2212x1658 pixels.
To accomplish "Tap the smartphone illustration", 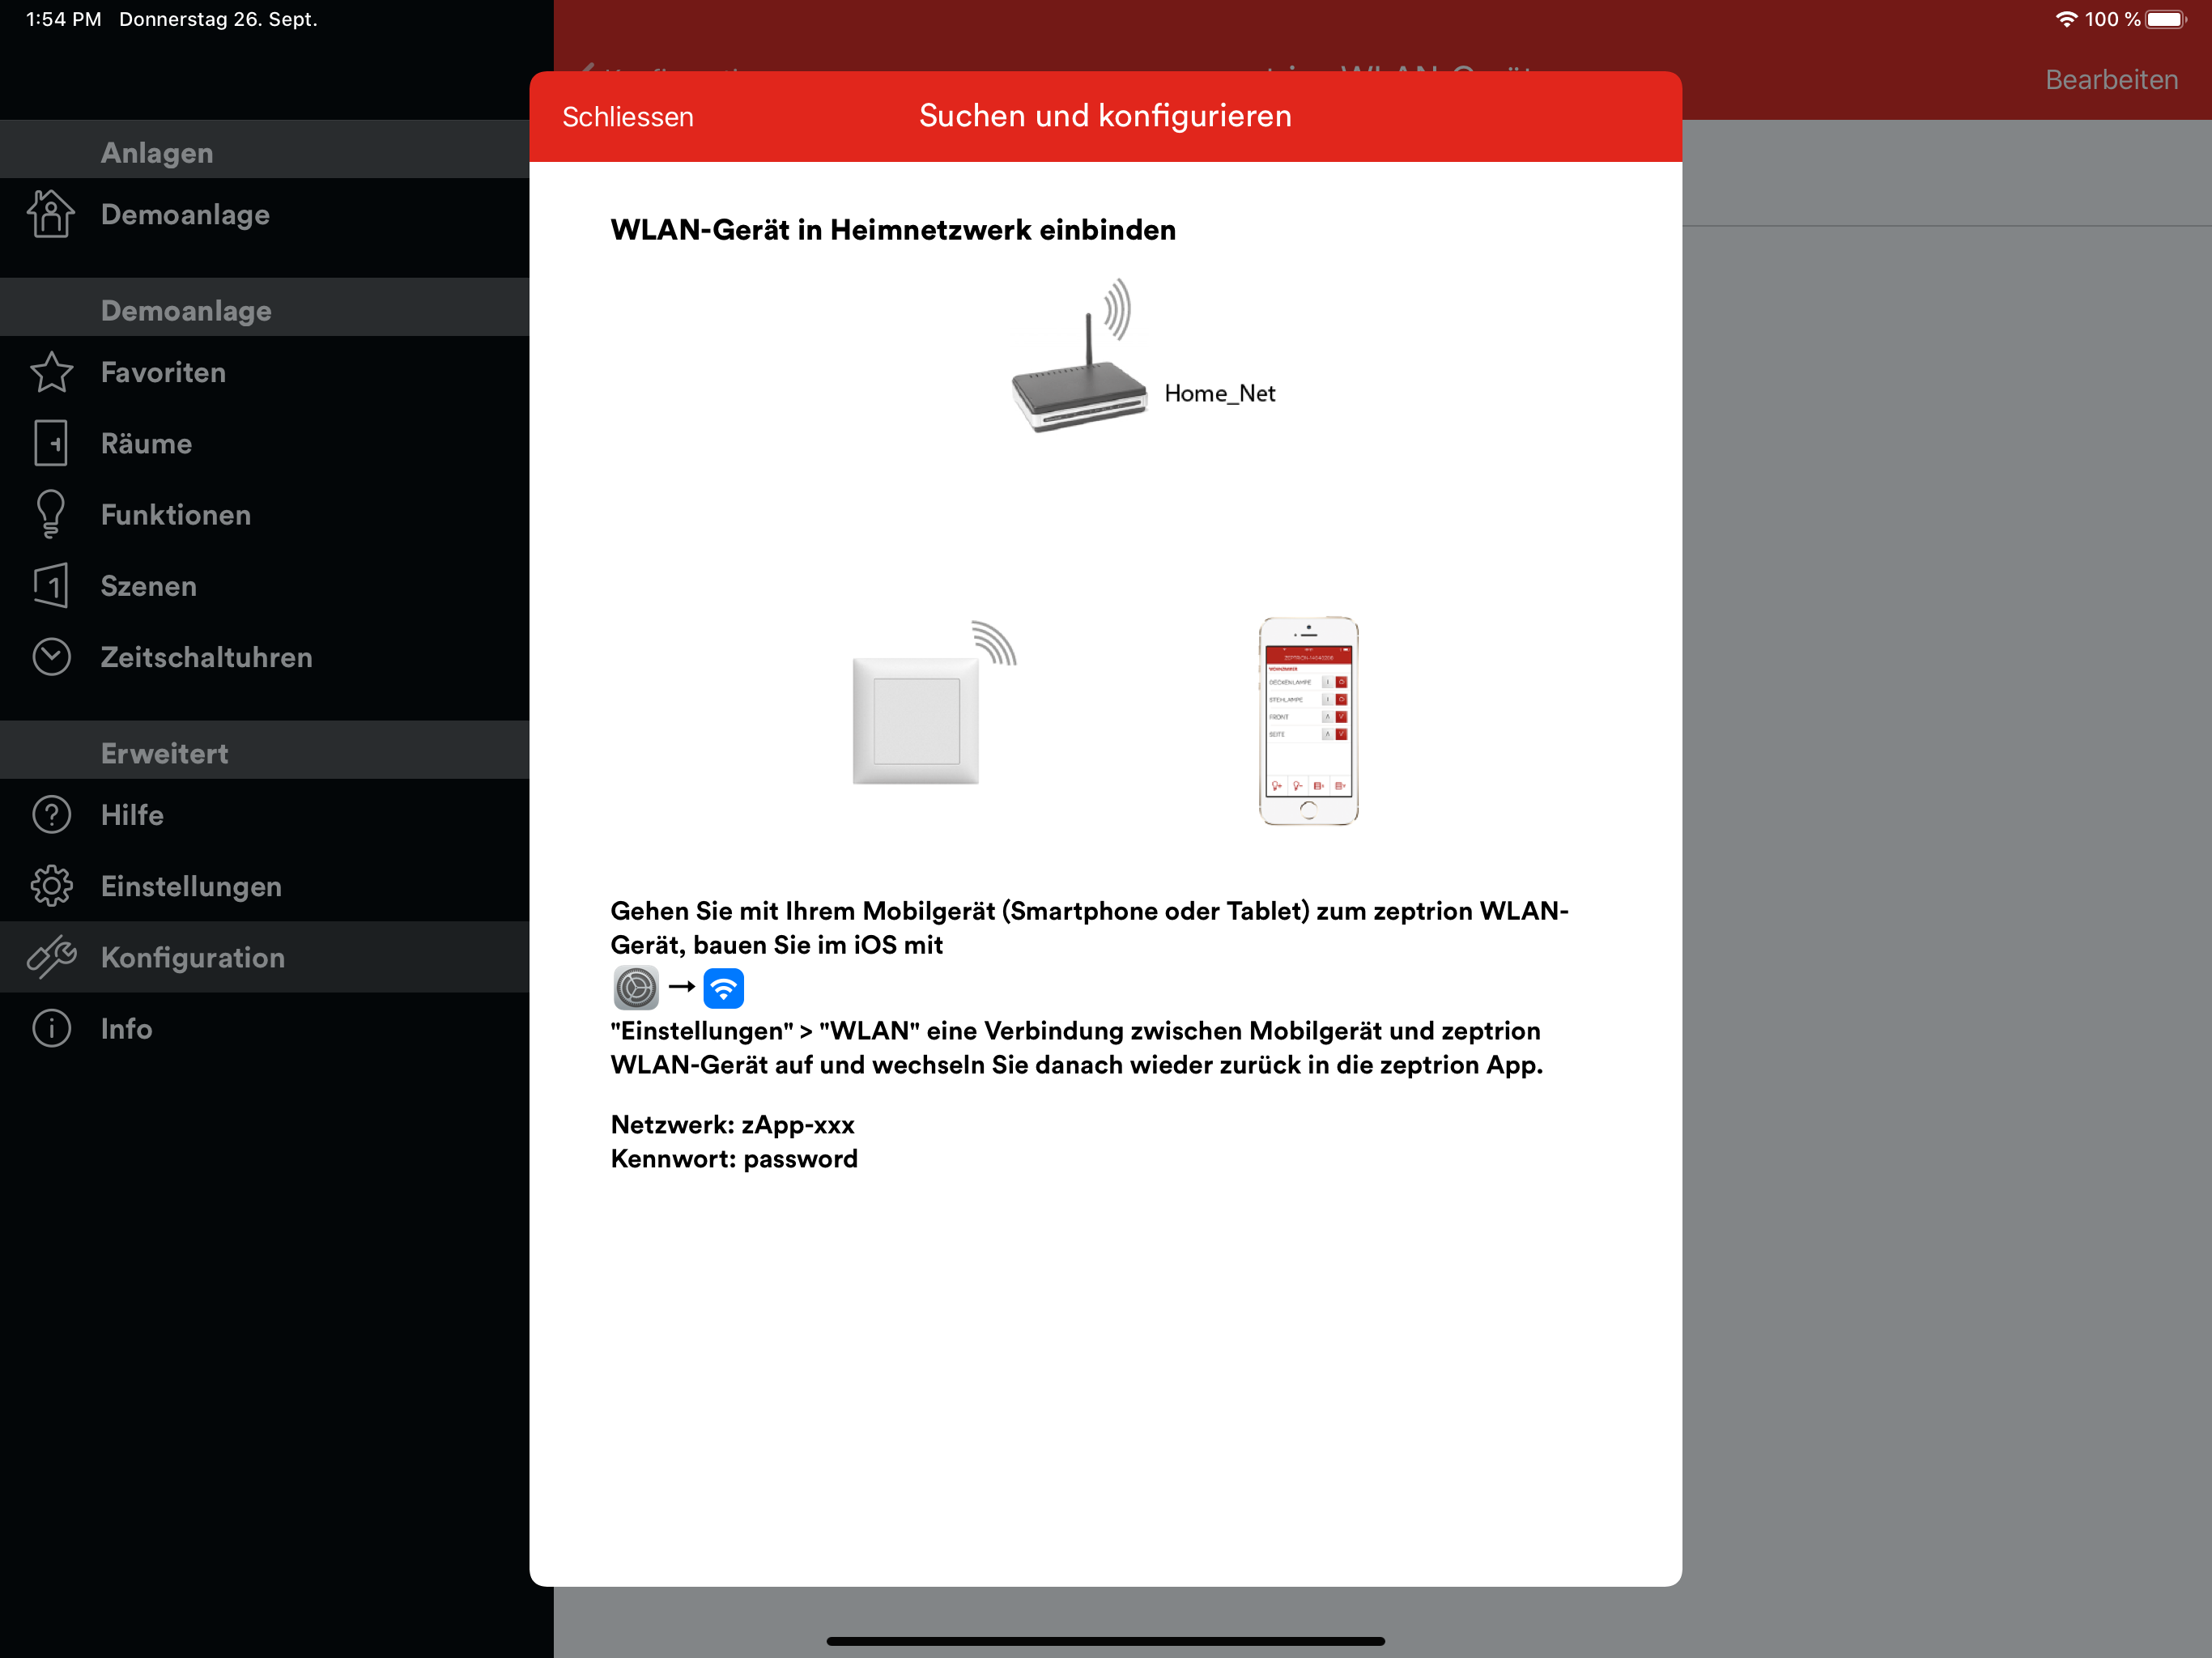I will pos(1307,720).
